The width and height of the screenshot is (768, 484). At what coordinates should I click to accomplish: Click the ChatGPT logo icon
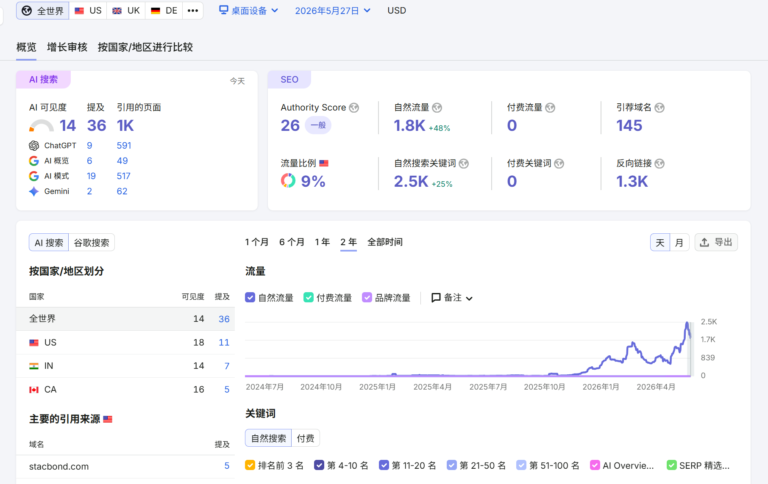click(34, 145)
